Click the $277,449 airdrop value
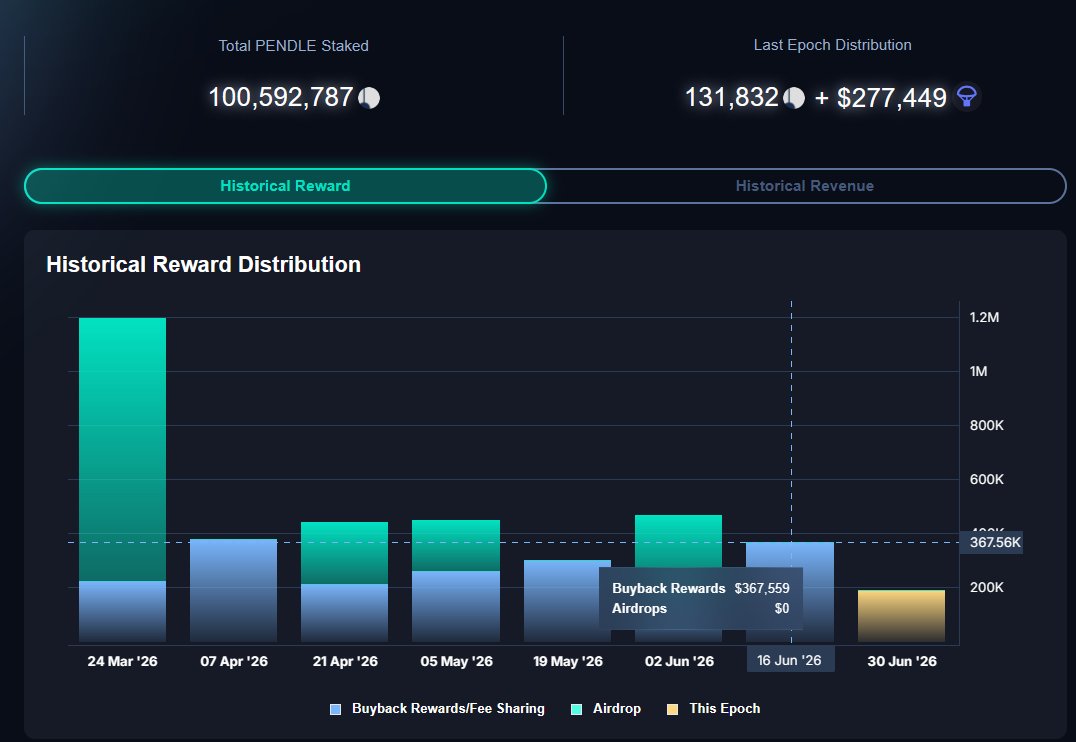The width and height of the screenshot is (1076, 742). pyautogui.click(x=891, y=98)
